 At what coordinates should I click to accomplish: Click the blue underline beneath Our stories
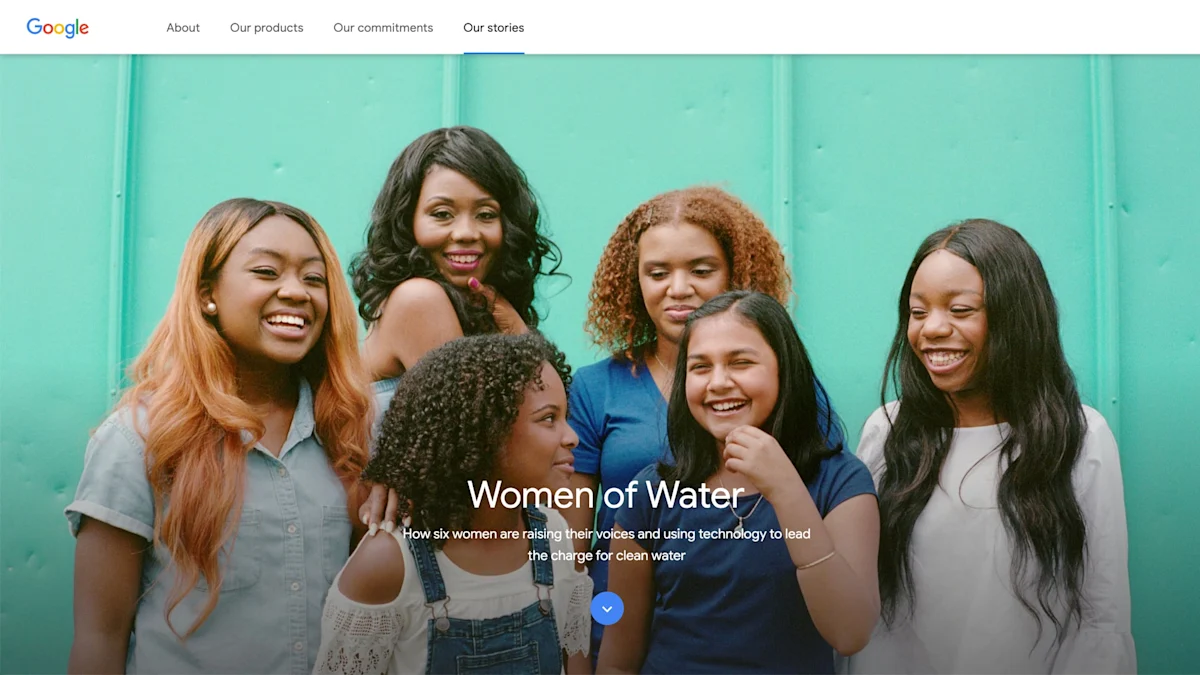coord(494,53)
